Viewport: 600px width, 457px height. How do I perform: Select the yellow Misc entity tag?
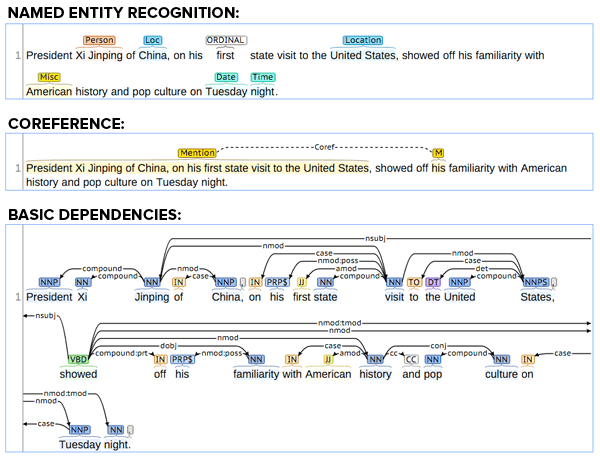point(48,77)
